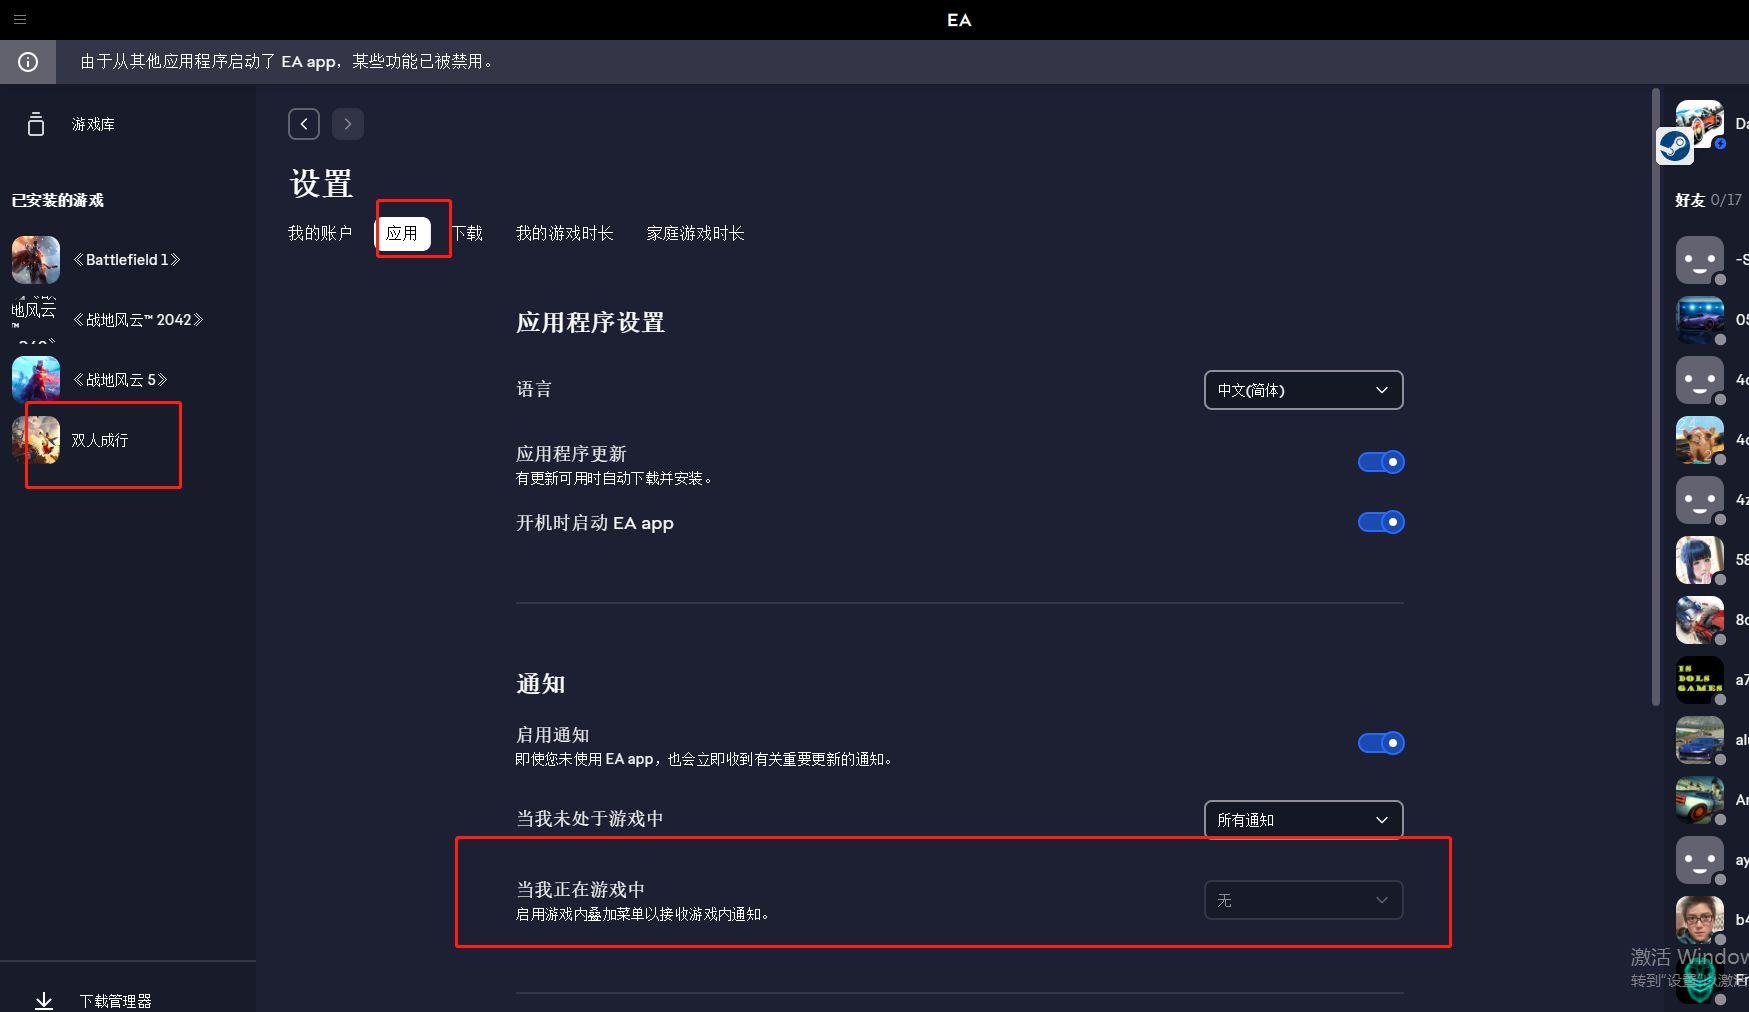
Task: Click the Steam badge on the profile avatar
Action: coord(1674,146)
